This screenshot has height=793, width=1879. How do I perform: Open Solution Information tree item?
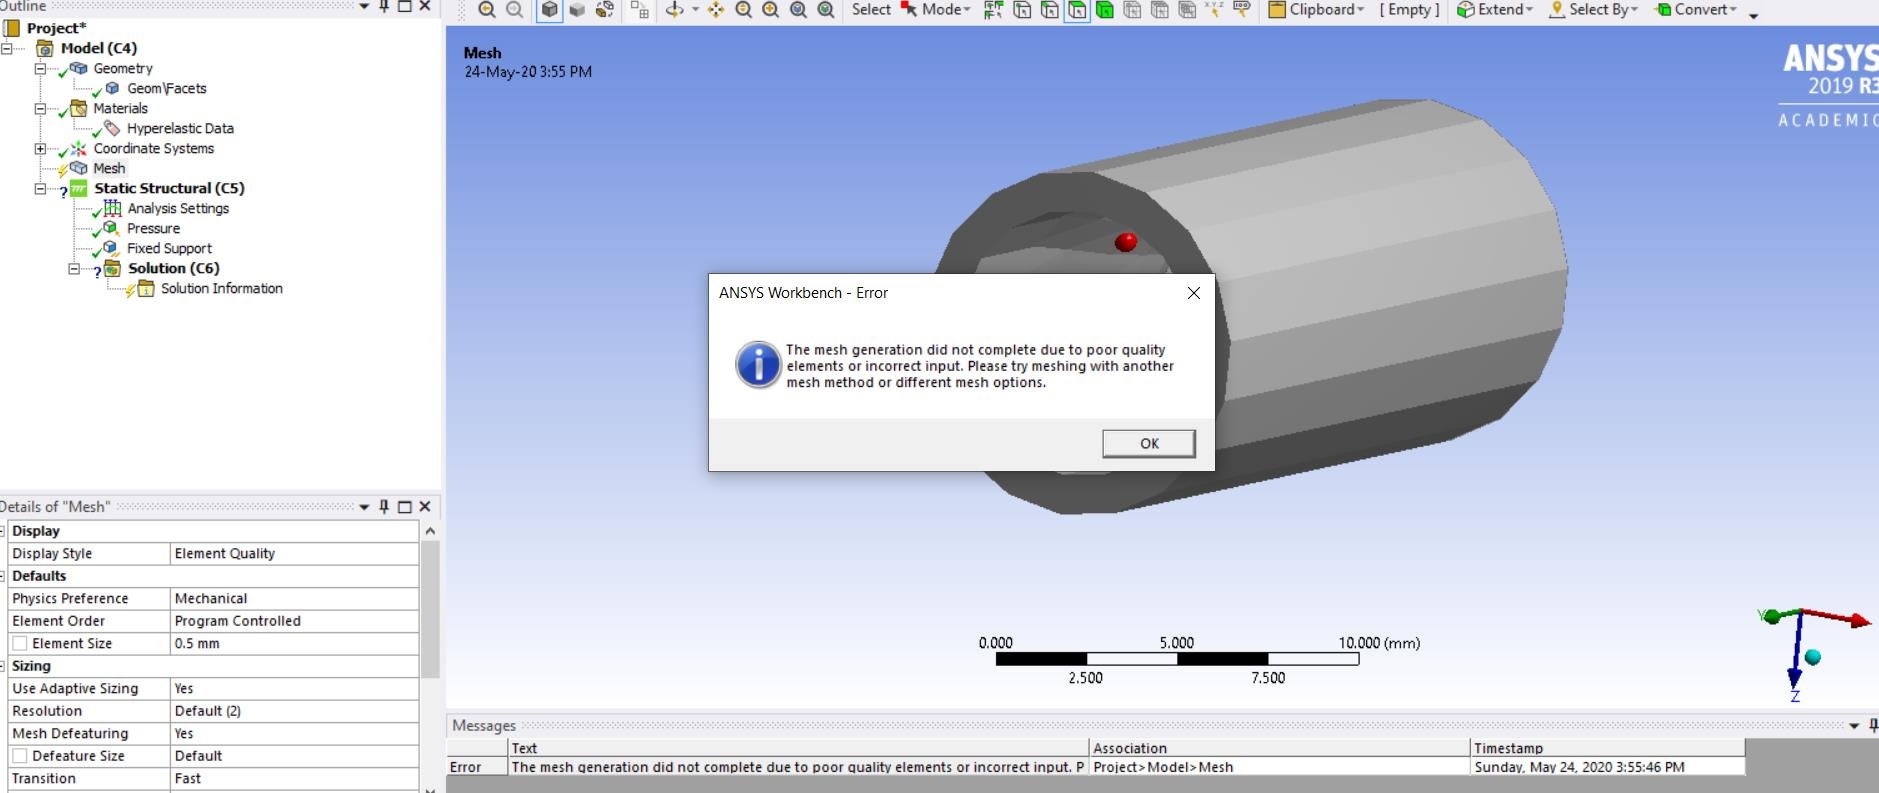point(221,288)
